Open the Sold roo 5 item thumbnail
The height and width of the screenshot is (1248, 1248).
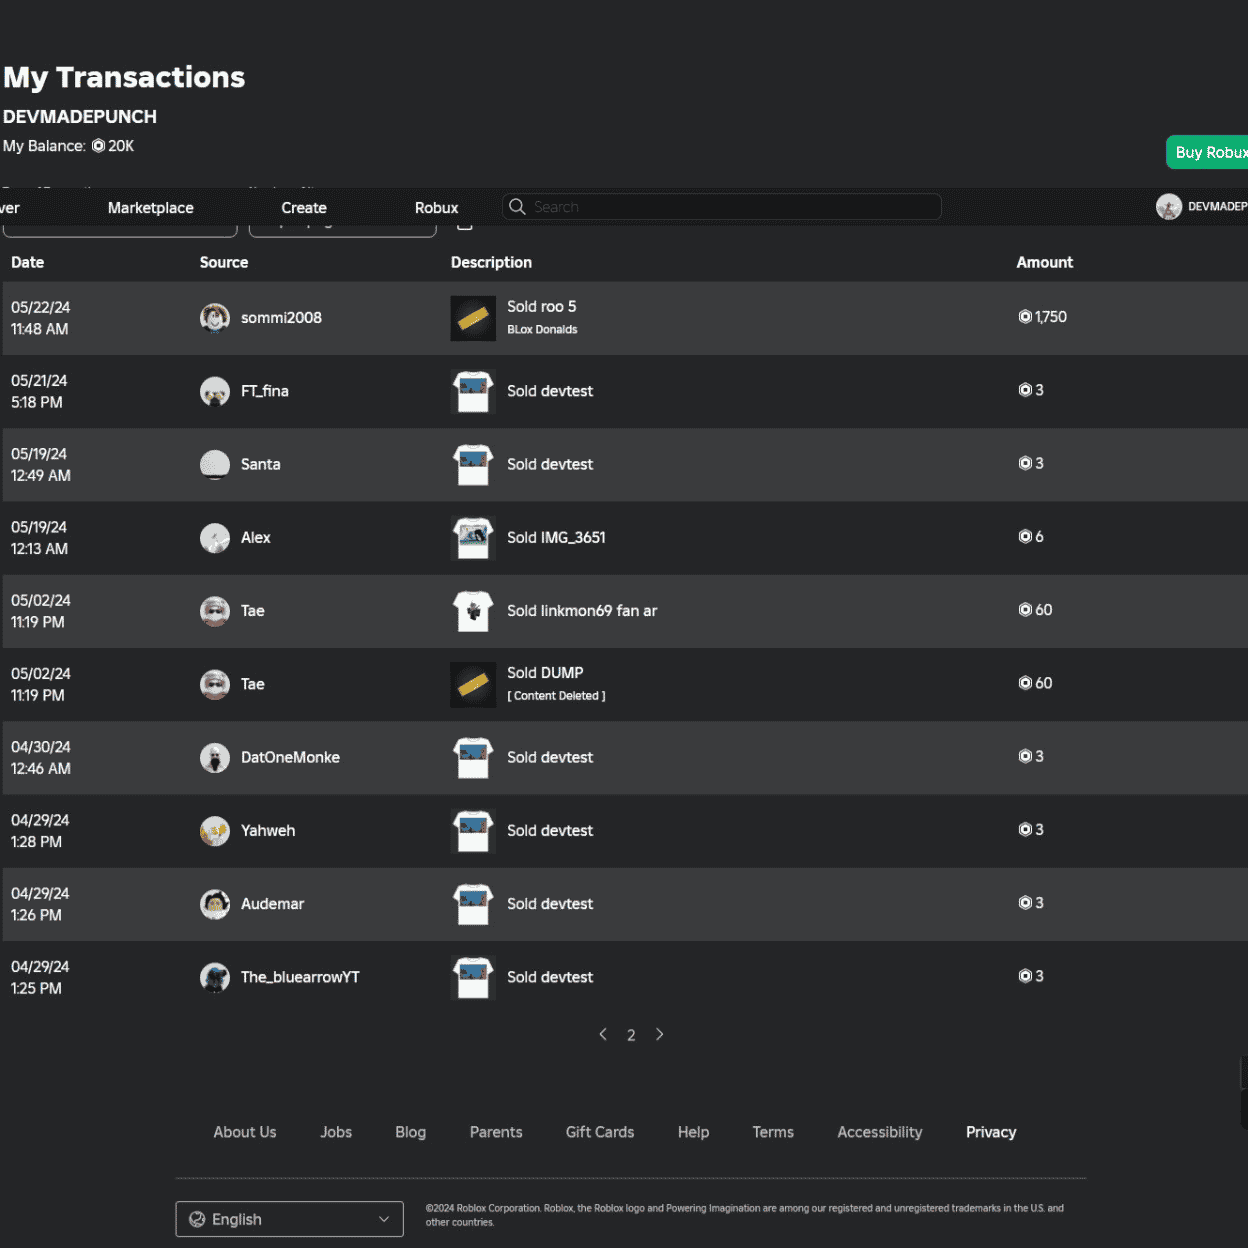pyautogui.click(x=473, y=318)
